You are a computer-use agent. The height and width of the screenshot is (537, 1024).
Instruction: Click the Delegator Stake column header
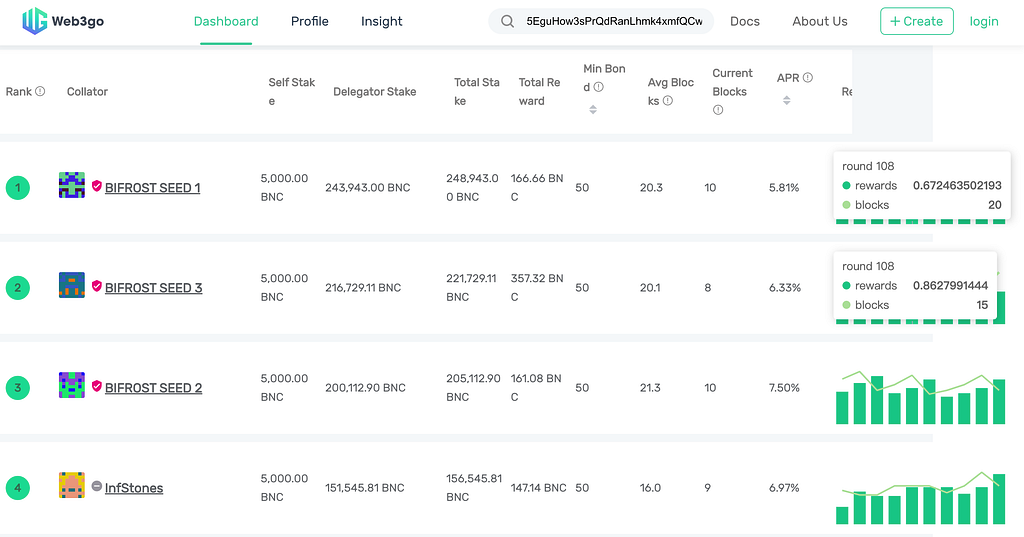pyautogui.click(x=375, y=92)
